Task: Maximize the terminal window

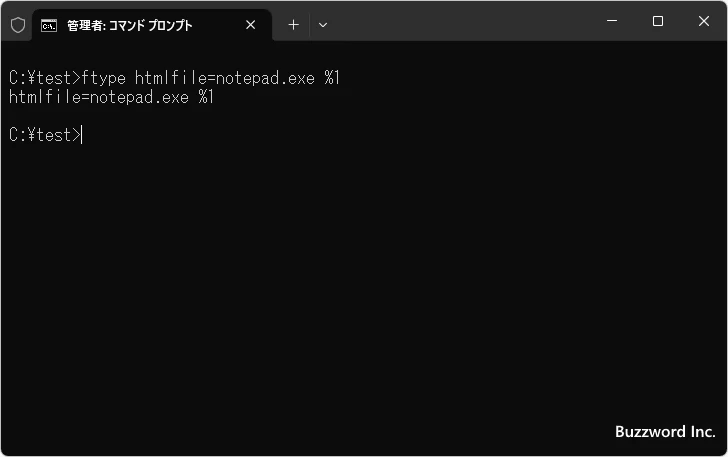Action: (658, 21)
